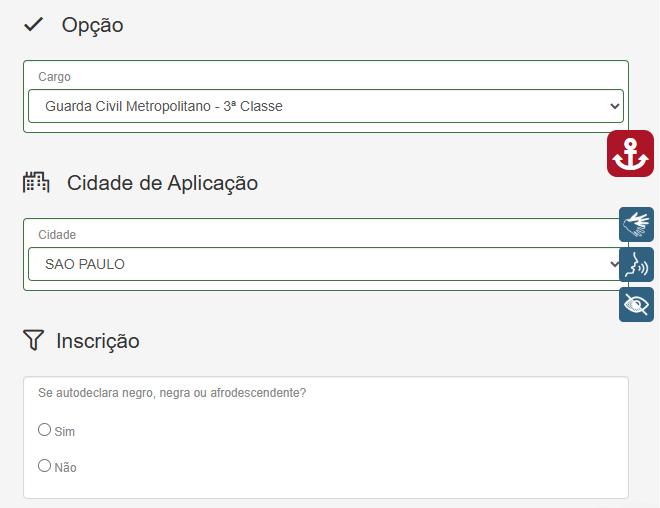
Task: Click the Opção section heading
Action: point(92,25)
